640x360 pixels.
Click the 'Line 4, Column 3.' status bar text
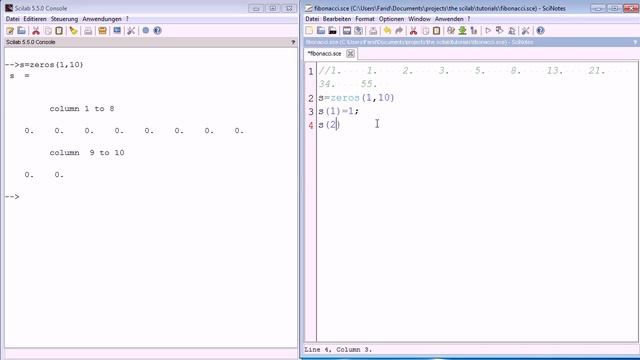(x=338, y=350)
